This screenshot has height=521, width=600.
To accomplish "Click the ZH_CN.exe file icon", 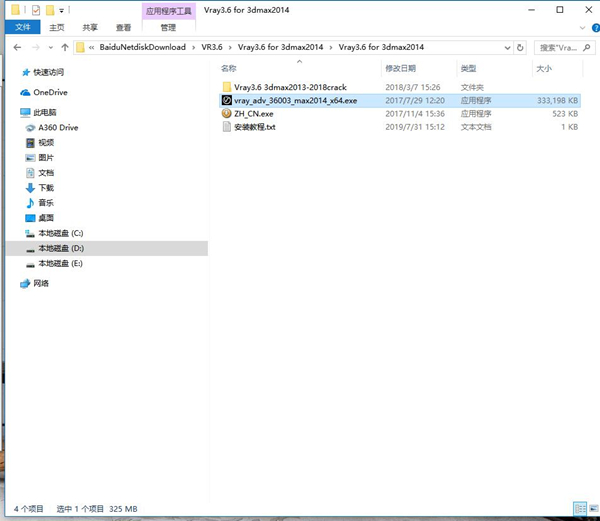I will point(227,114).
